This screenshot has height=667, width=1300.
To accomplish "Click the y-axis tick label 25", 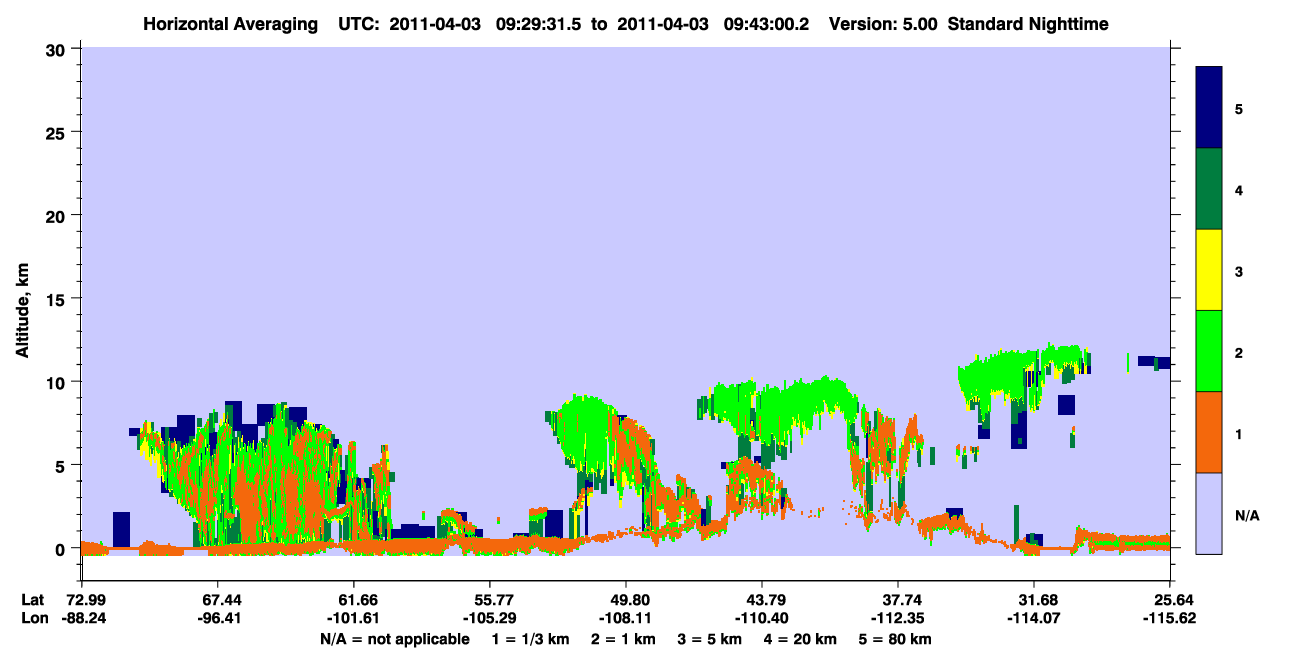I will pyautogui.click(x=58, y=132).
